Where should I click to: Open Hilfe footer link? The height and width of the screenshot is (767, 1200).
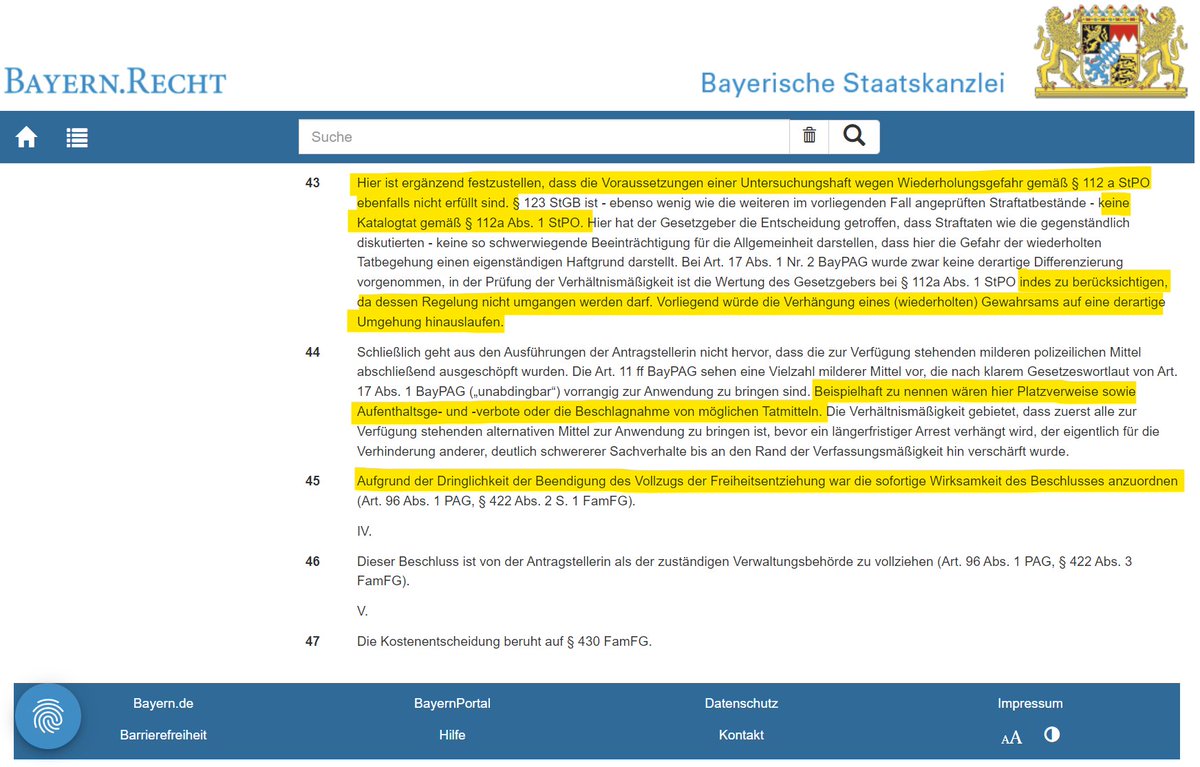pyautogui.click(x=452, y=734)
